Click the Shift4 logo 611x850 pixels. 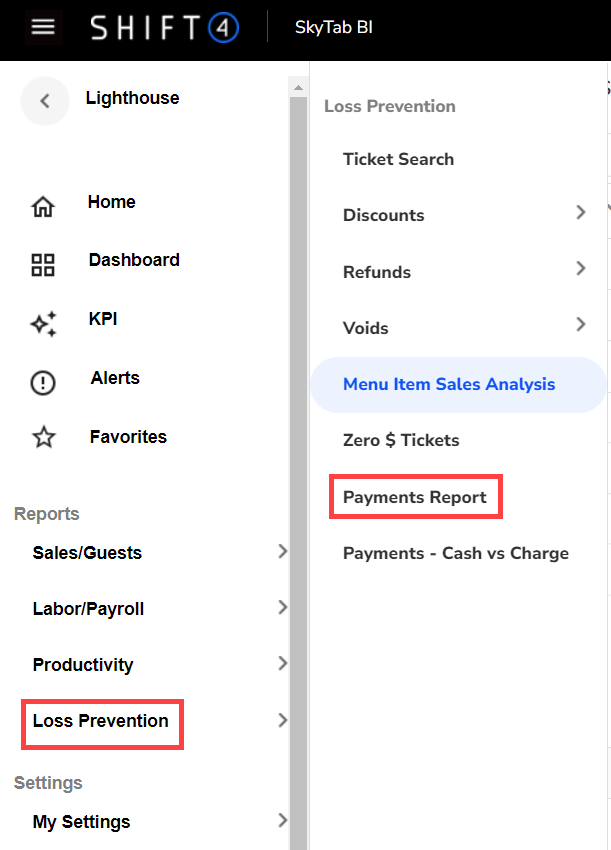coord(165,28)
